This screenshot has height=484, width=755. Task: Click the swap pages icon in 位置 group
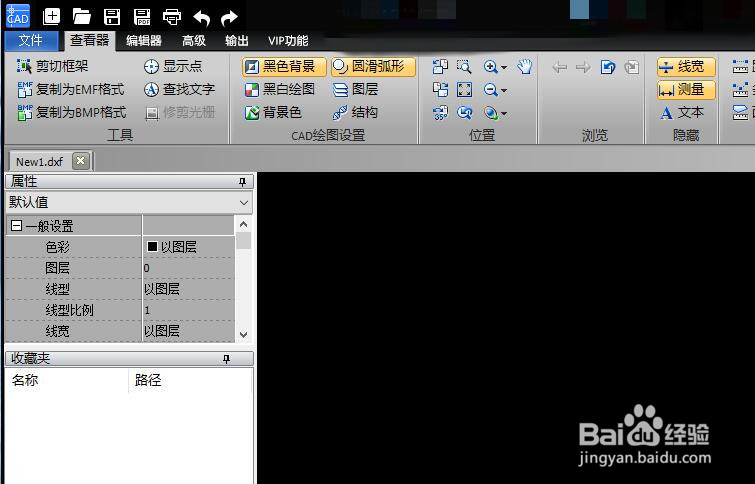440,90
